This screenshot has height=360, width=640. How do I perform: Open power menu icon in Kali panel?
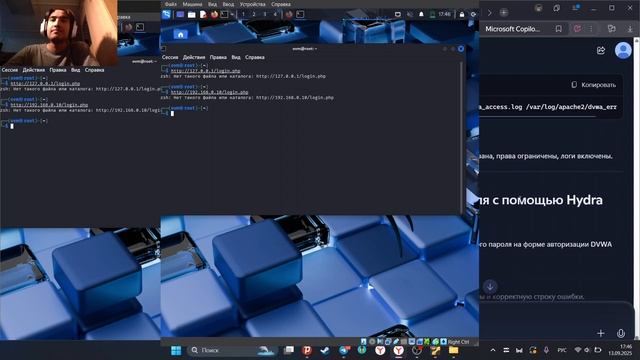(x=473, y=14)
